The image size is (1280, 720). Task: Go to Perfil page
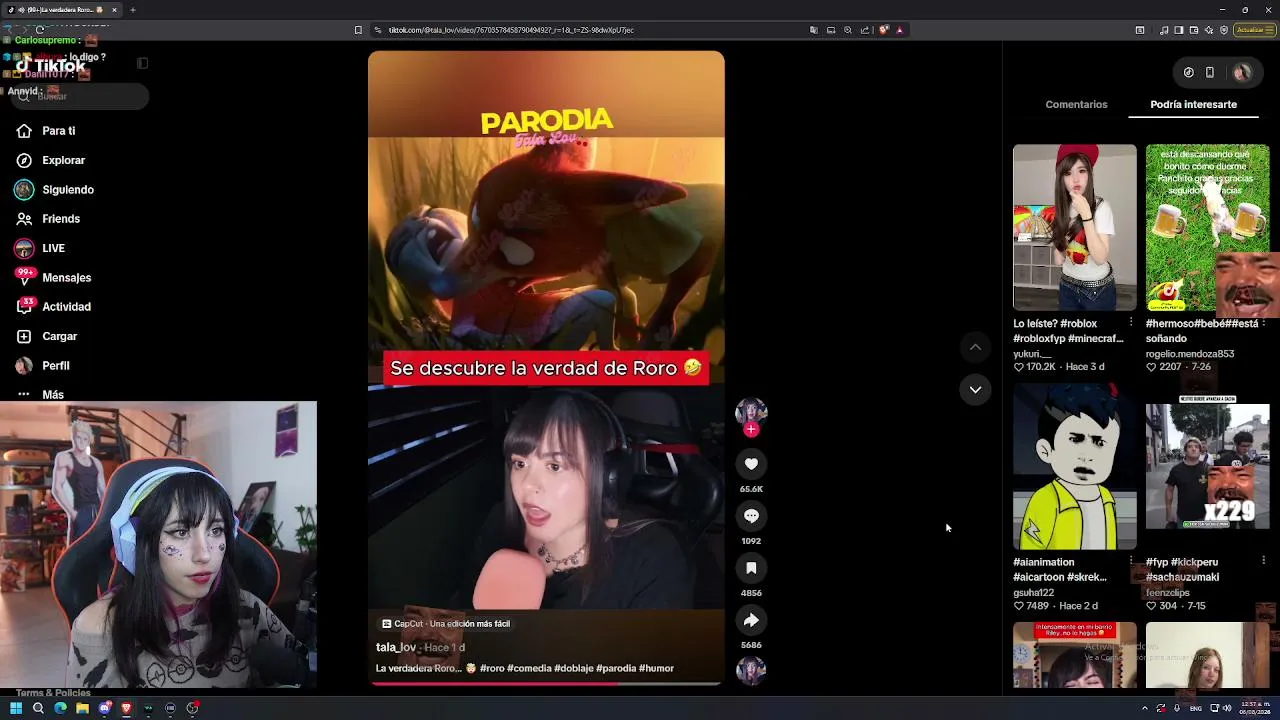55,366
